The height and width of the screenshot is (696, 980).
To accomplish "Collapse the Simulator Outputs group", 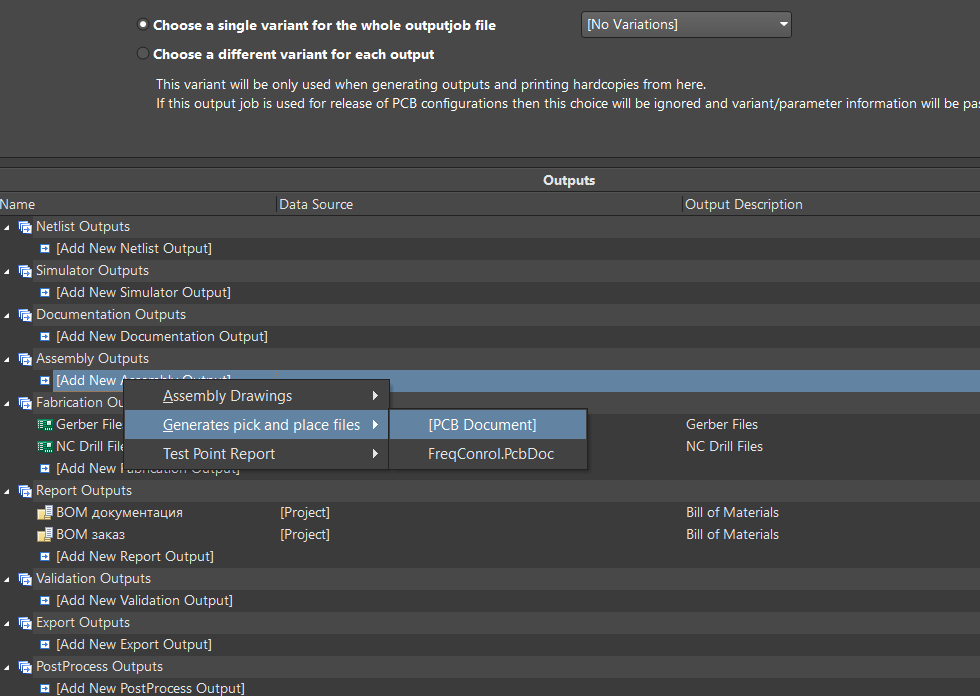I will tap(7, 271).
